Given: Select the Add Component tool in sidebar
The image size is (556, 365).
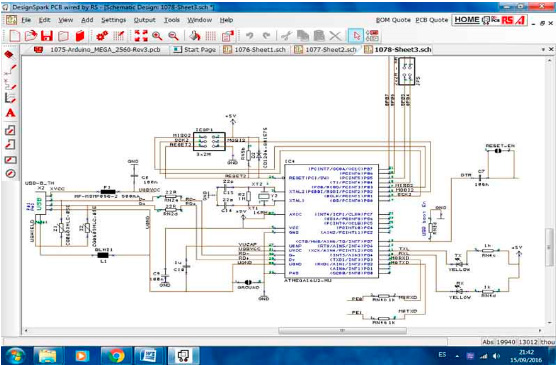Looking at the screenshot, I should pyautogui.click(x=9, y=55).
